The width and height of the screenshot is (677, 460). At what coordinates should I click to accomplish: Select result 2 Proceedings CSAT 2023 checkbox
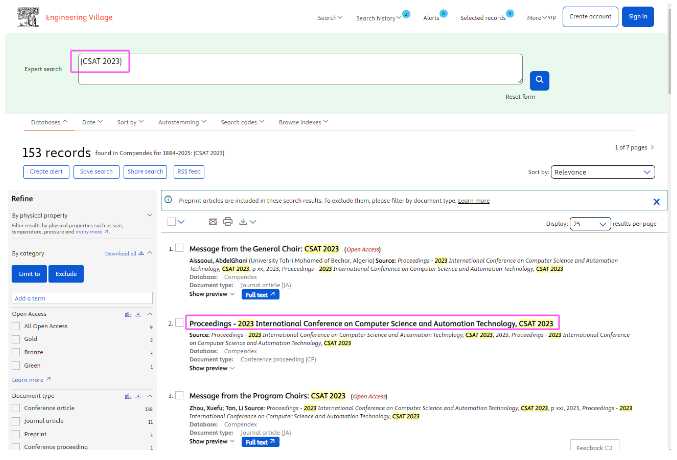180,323
